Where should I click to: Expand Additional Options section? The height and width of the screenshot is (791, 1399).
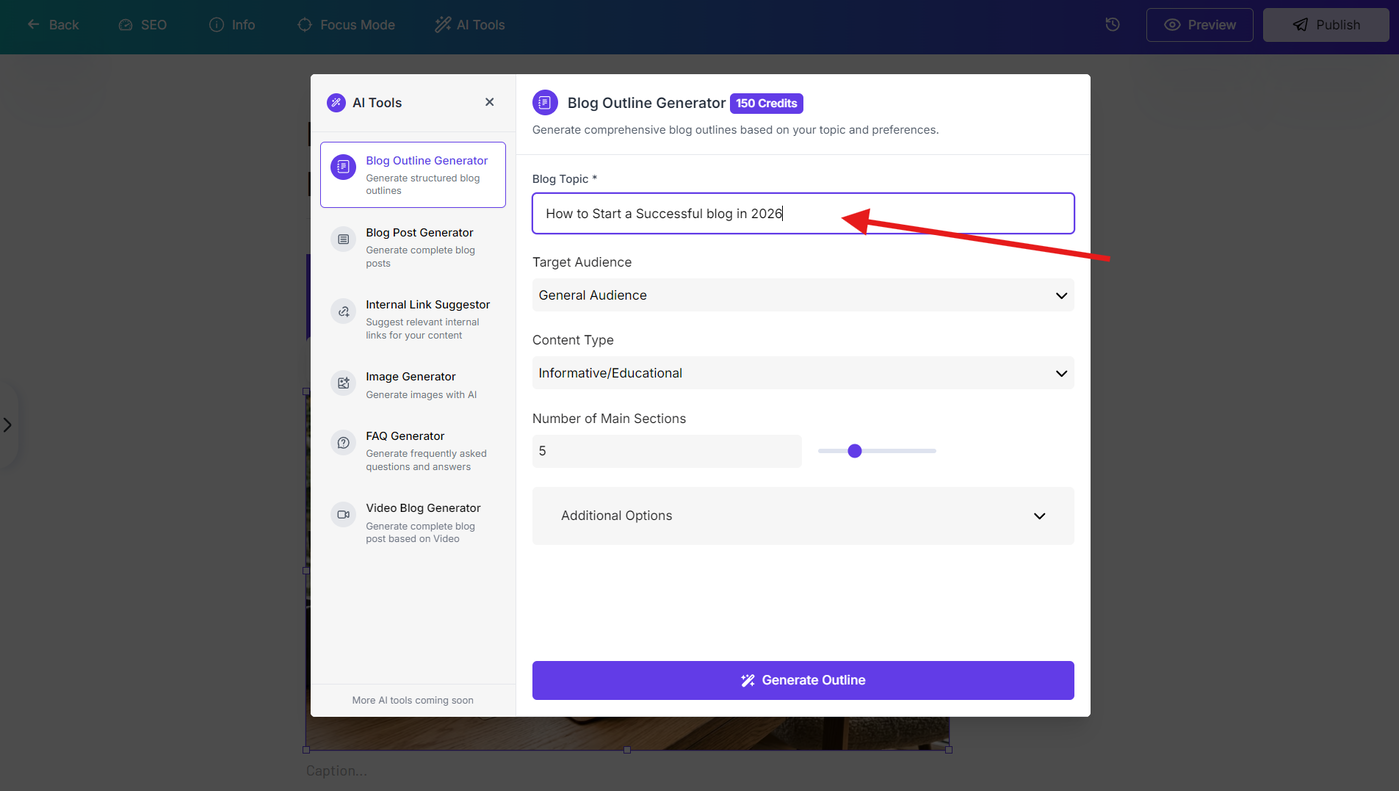pos(803,516)
